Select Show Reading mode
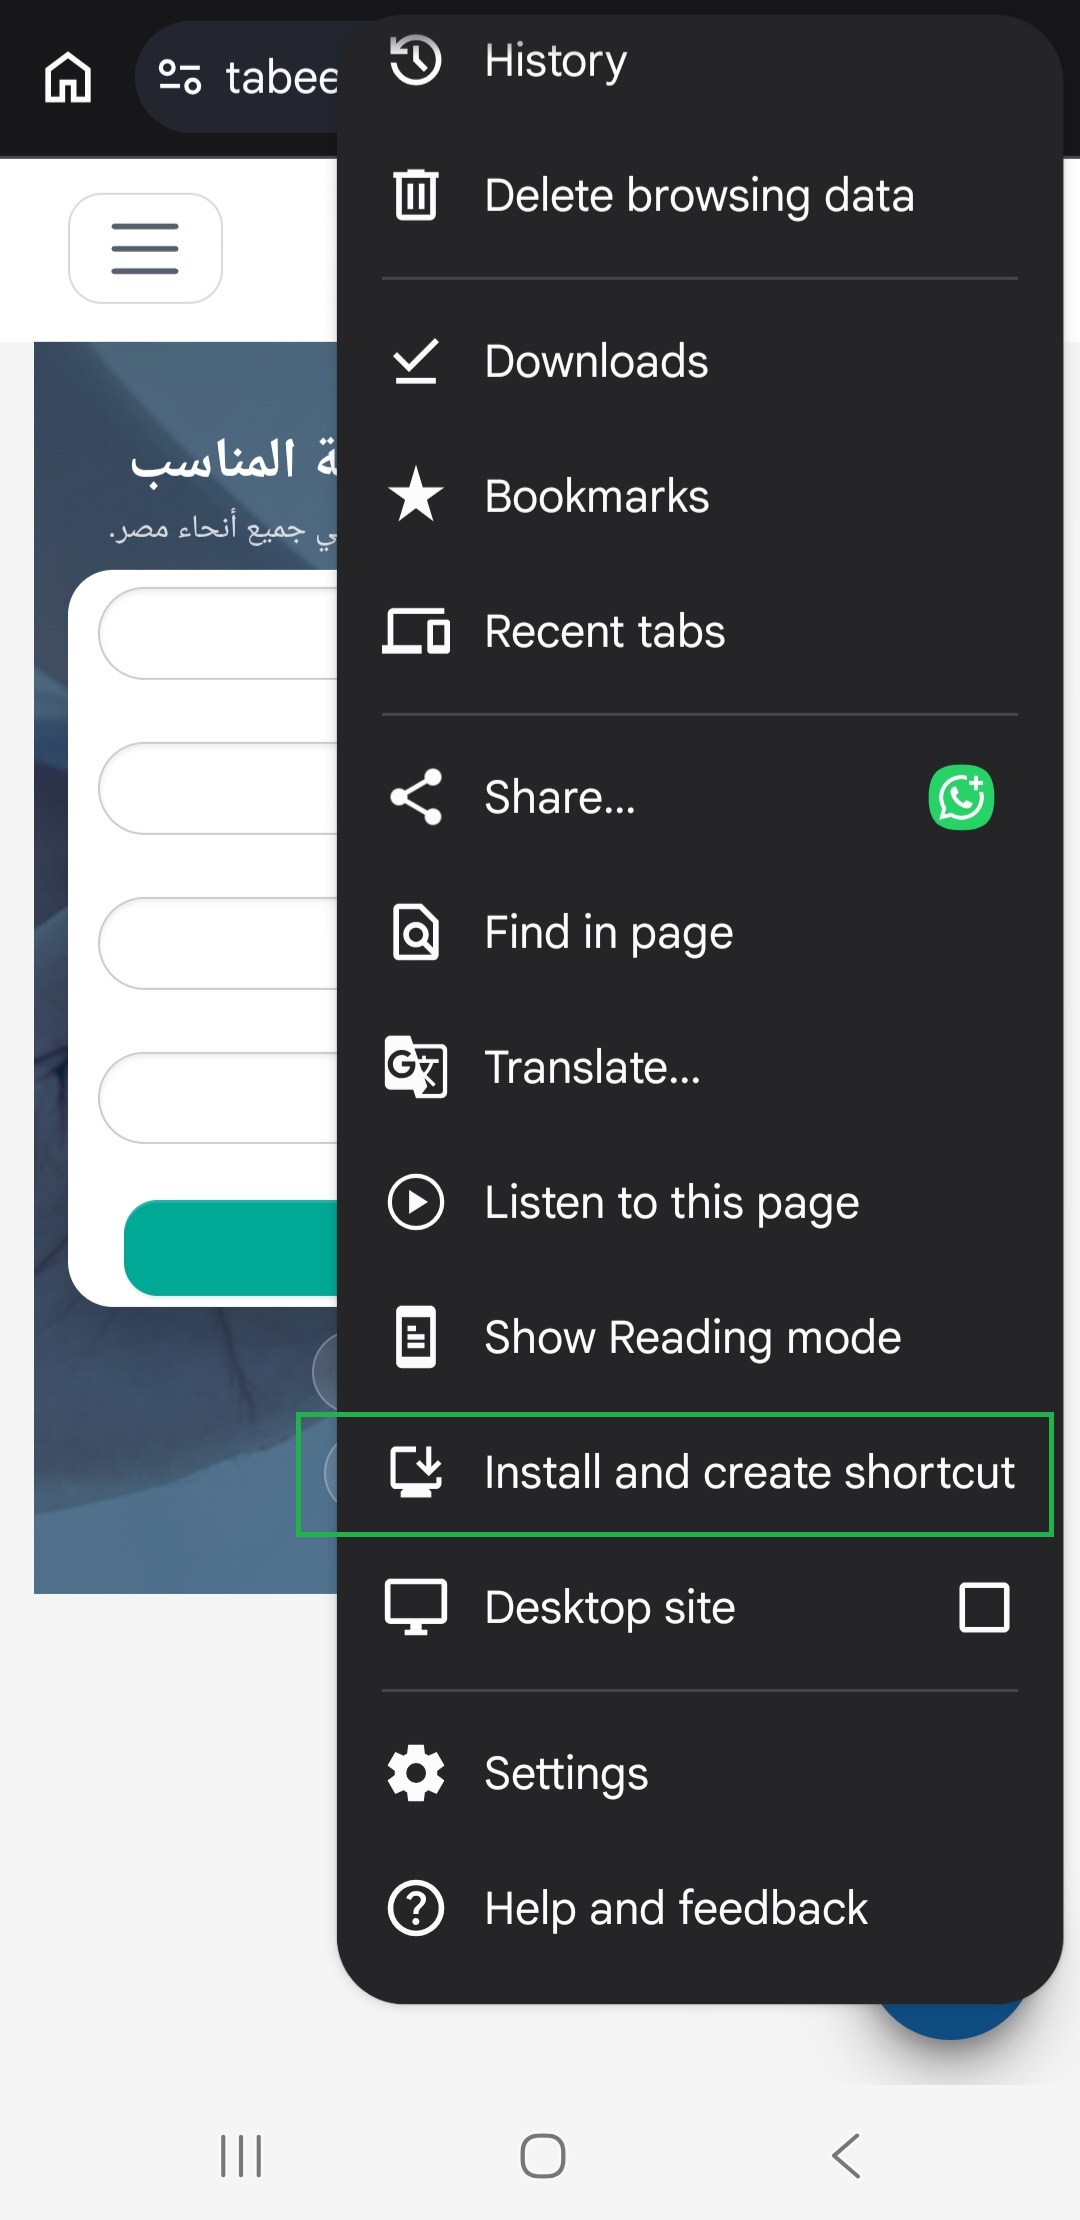Image resolution: width=1080 pixels, height=2220 pixels. point(700,1337)
